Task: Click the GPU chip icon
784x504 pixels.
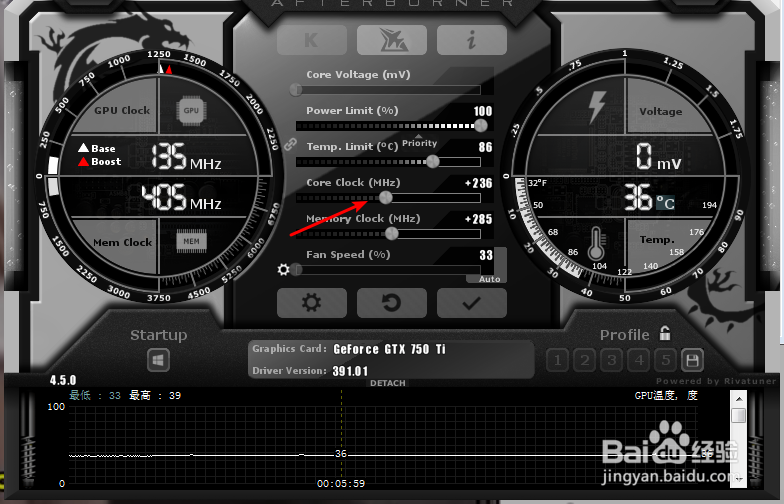Action: point(191,110)
